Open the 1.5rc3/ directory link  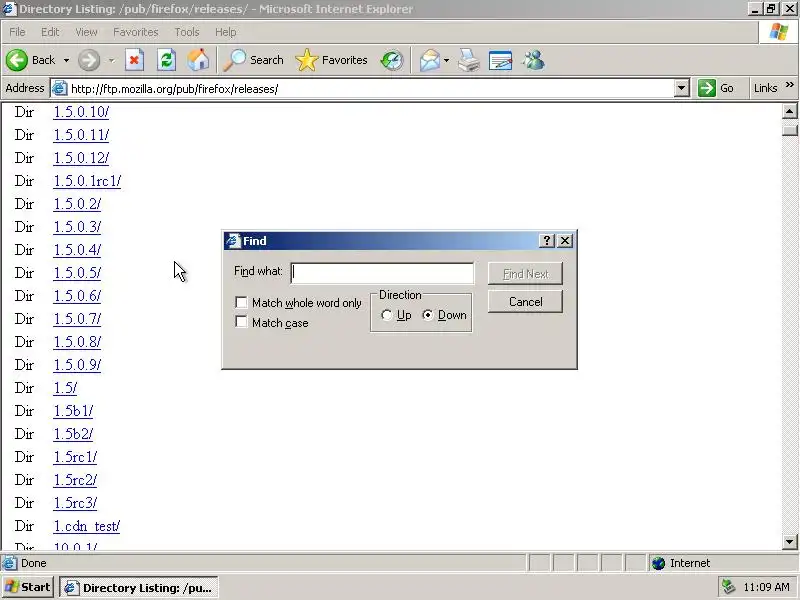[x=76, y=503]
